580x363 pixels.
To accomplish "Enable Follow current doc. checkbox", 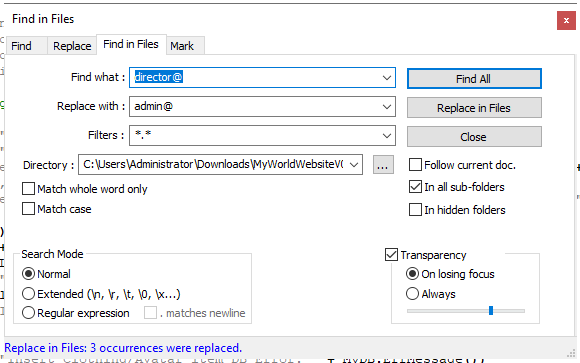I will (x=415, y=165).
